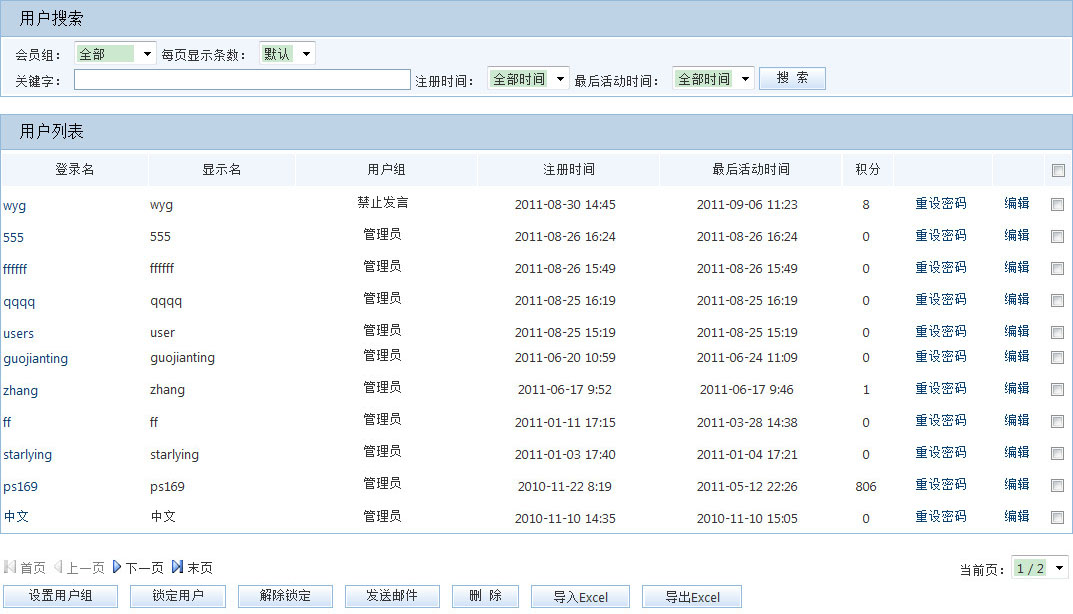Click the 删除 button
Screen dimensions: 1073x614
[485, 596]
